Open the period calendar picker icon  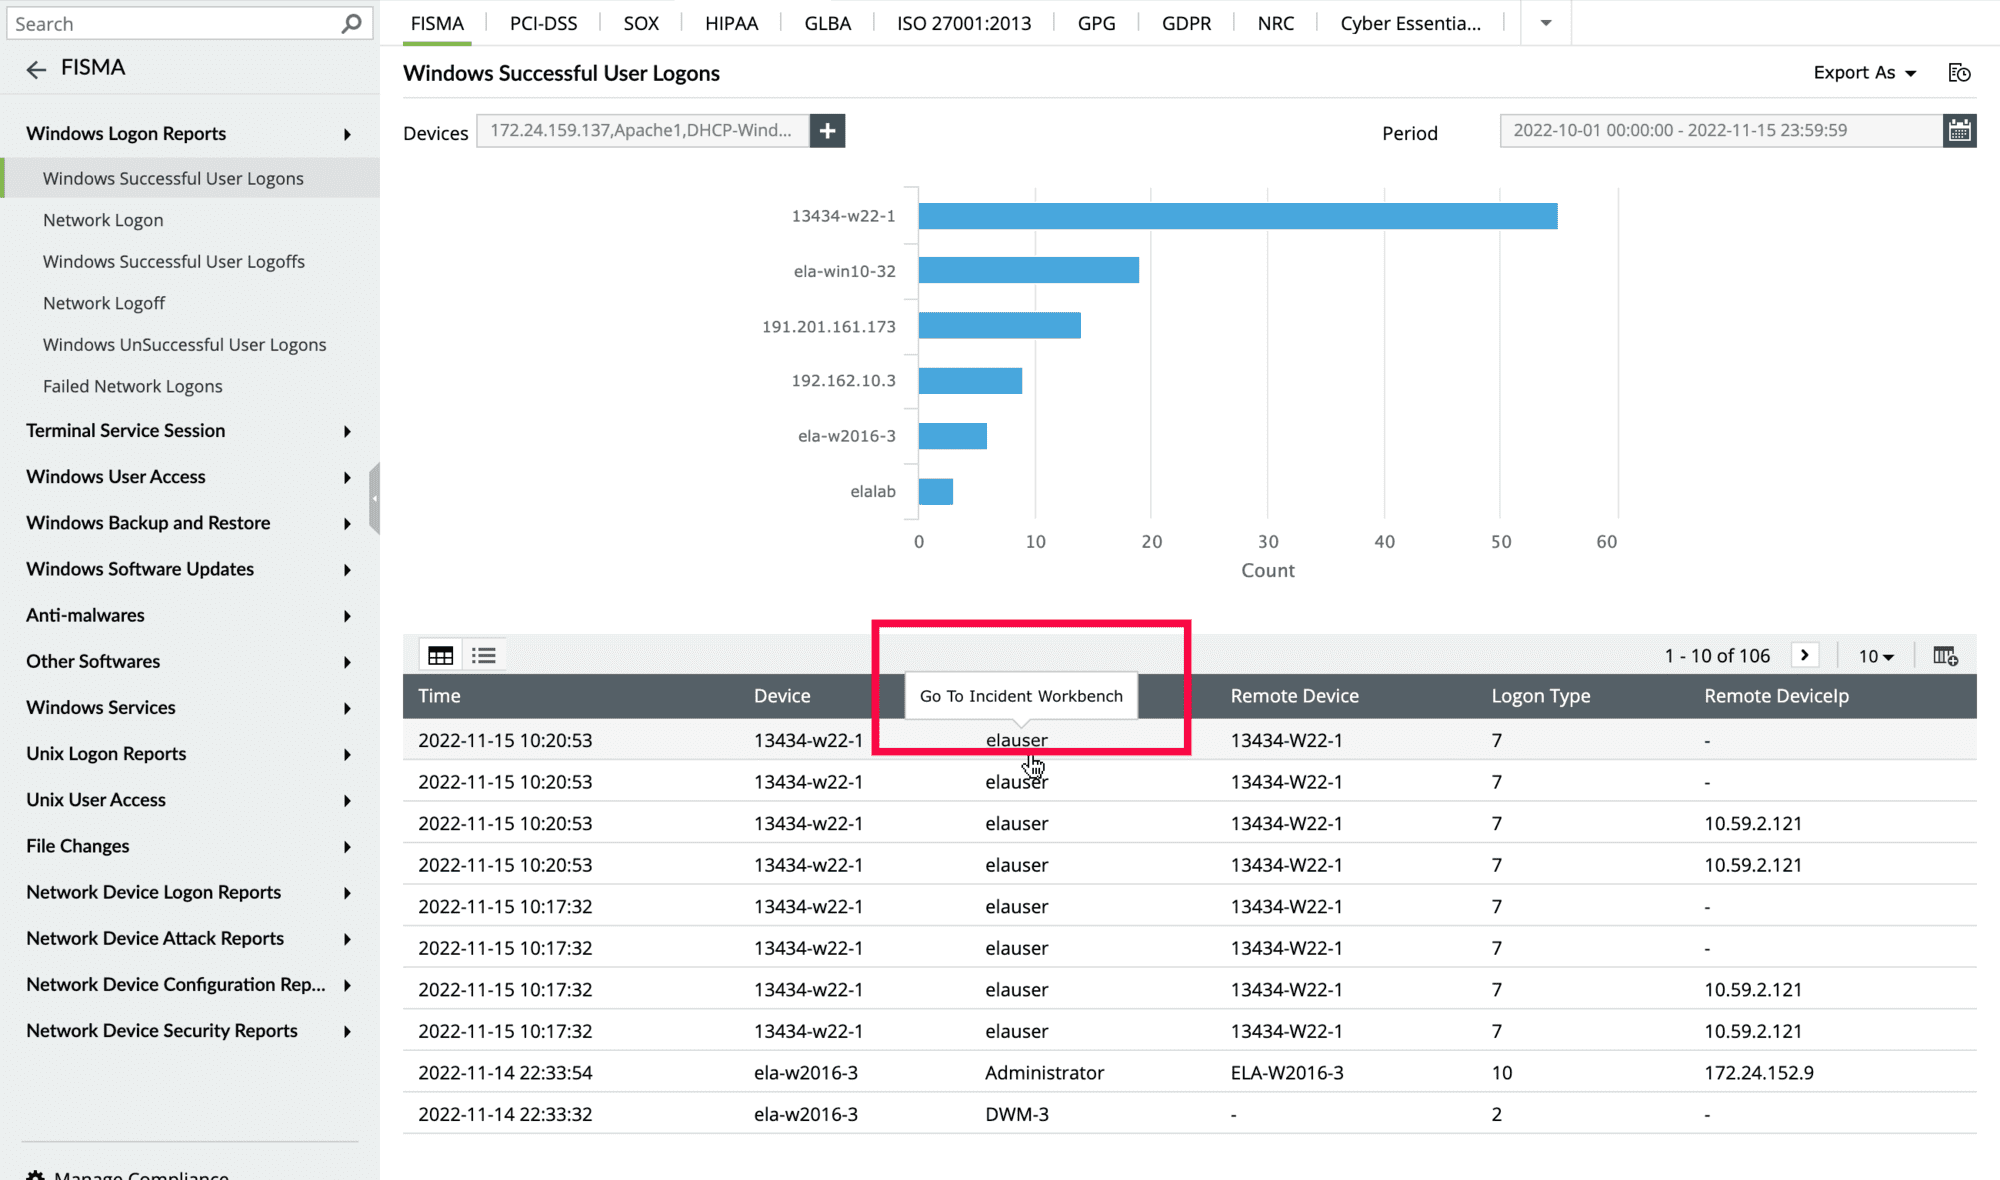click(x=1959, y=131)
